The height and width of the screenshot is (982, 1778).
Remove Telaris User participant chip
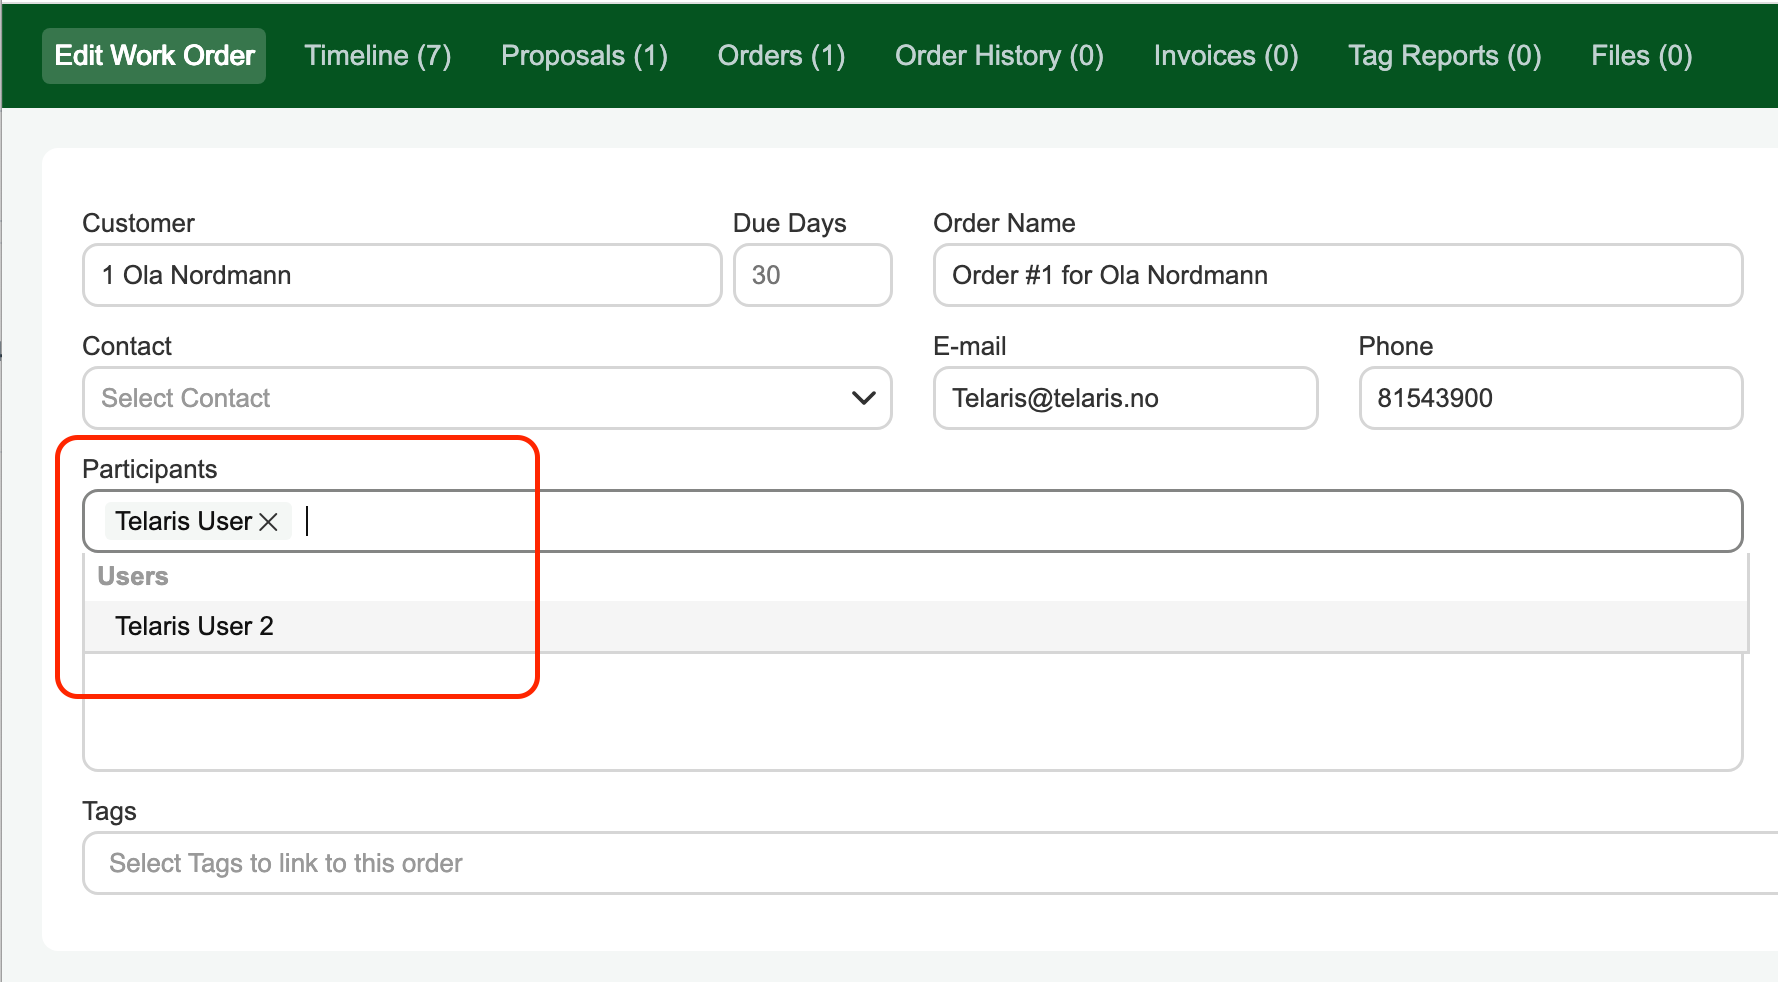[268, 522]
